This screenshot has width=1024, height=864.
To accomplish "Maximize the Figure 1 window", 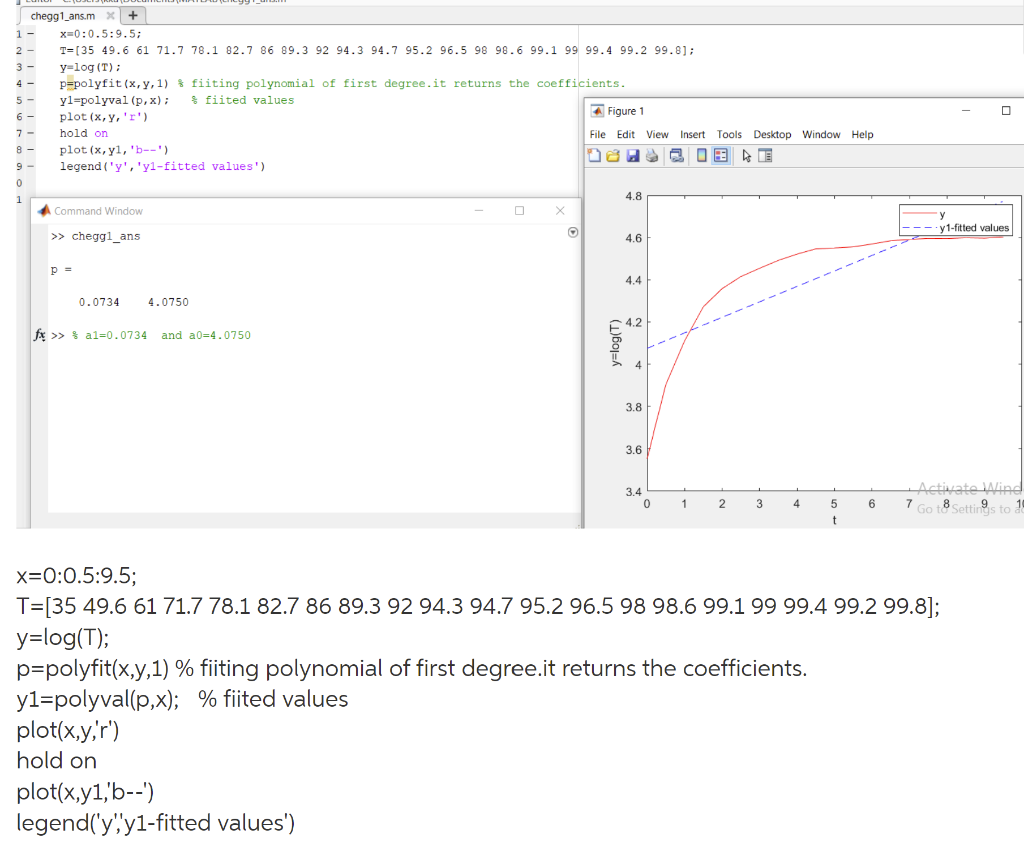I will click(x=1006, y=110).
